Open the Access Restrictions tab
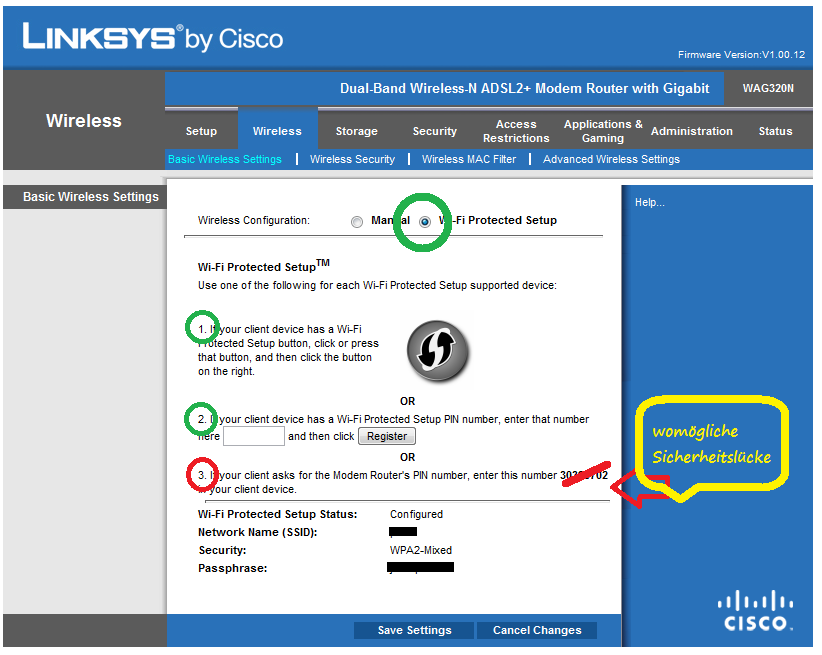 [x=516, y=131]
